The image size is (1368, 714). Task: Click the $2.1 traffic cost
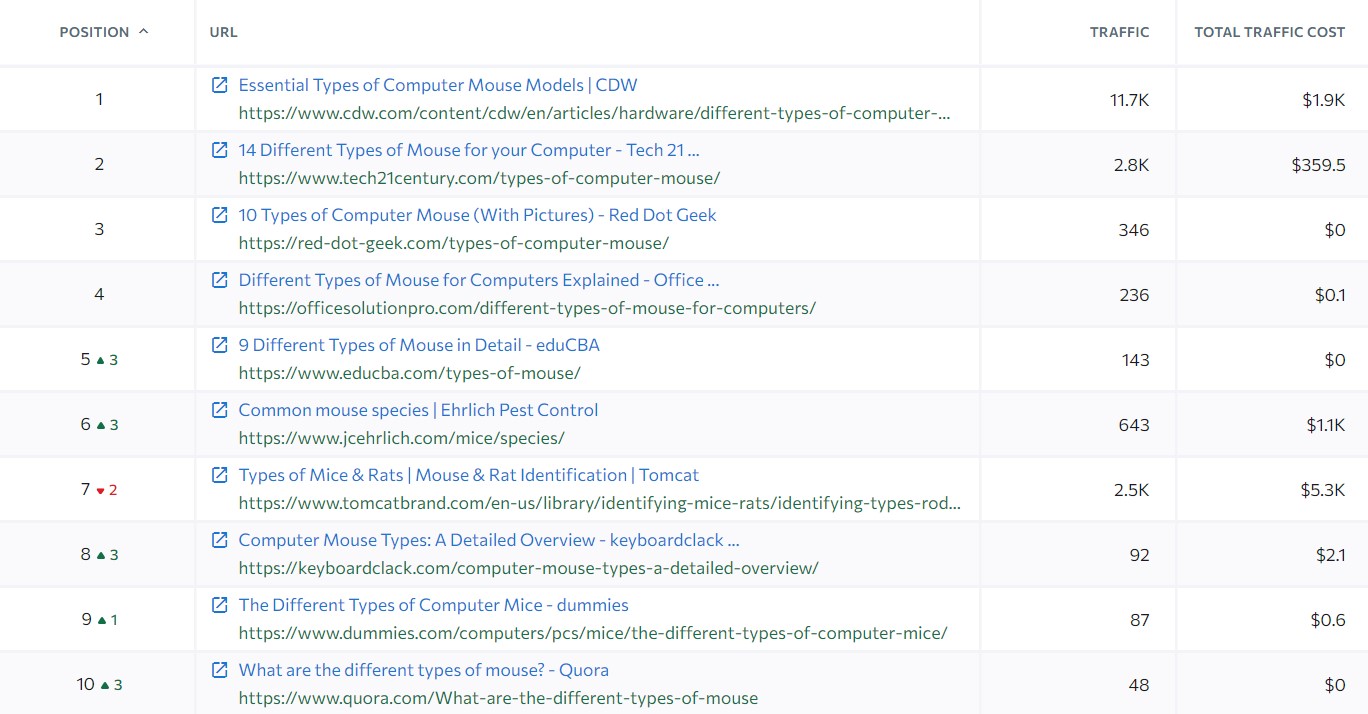tap(1329, 555)
